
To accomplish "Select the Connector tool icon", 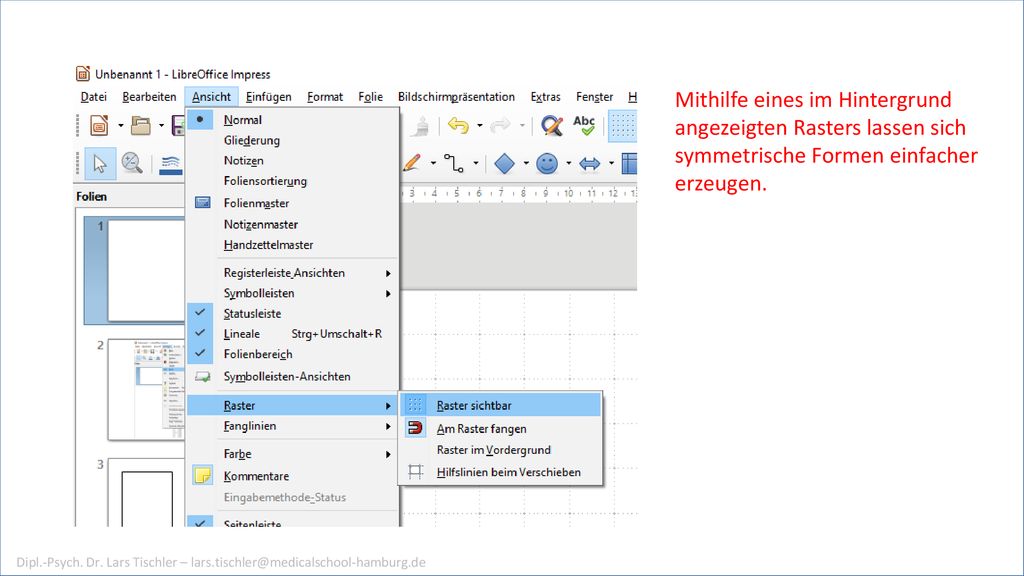I will (x=454, y=163).
